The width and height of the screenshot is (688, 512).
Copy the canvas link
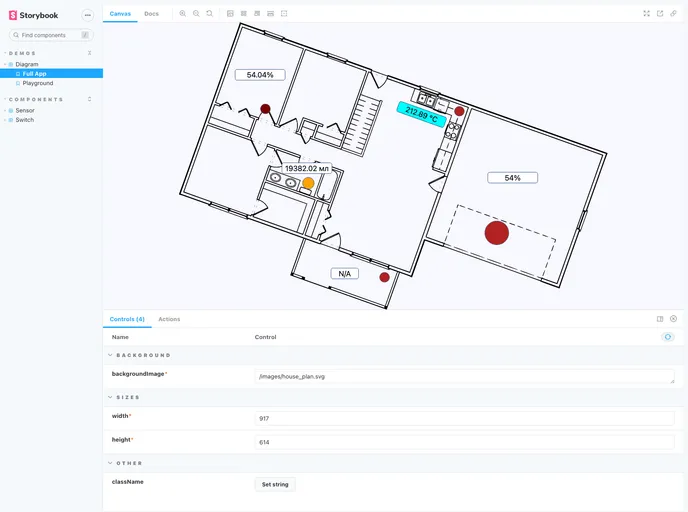click(x=674, y=14)
